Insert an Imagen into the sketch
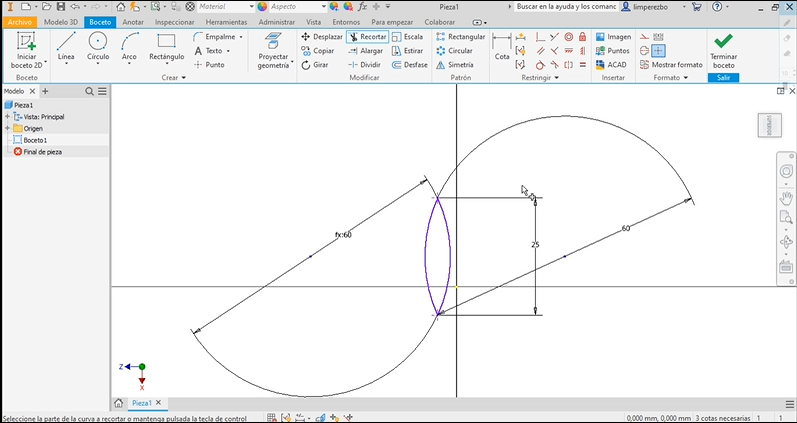This screenshot has width=797, height=423. [x=614, y=37]
